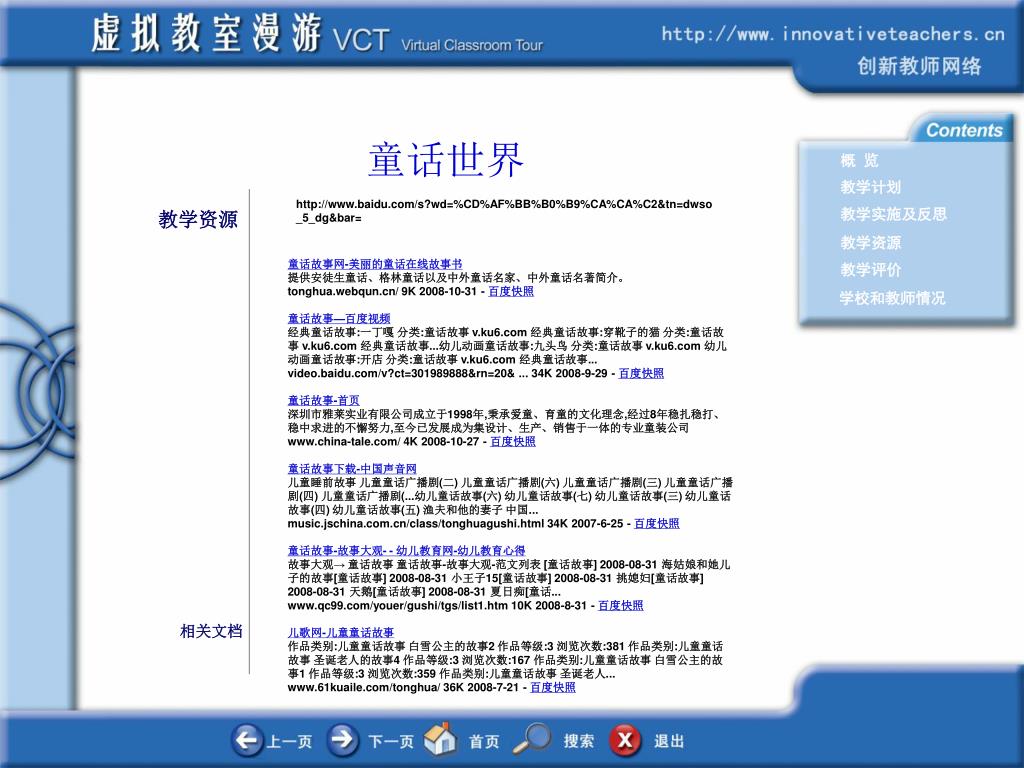The width and height of the screenshot is (1024, 768).
Task: Open 百度快照 for www.china-tale.com result
Action: coord(513,441)
